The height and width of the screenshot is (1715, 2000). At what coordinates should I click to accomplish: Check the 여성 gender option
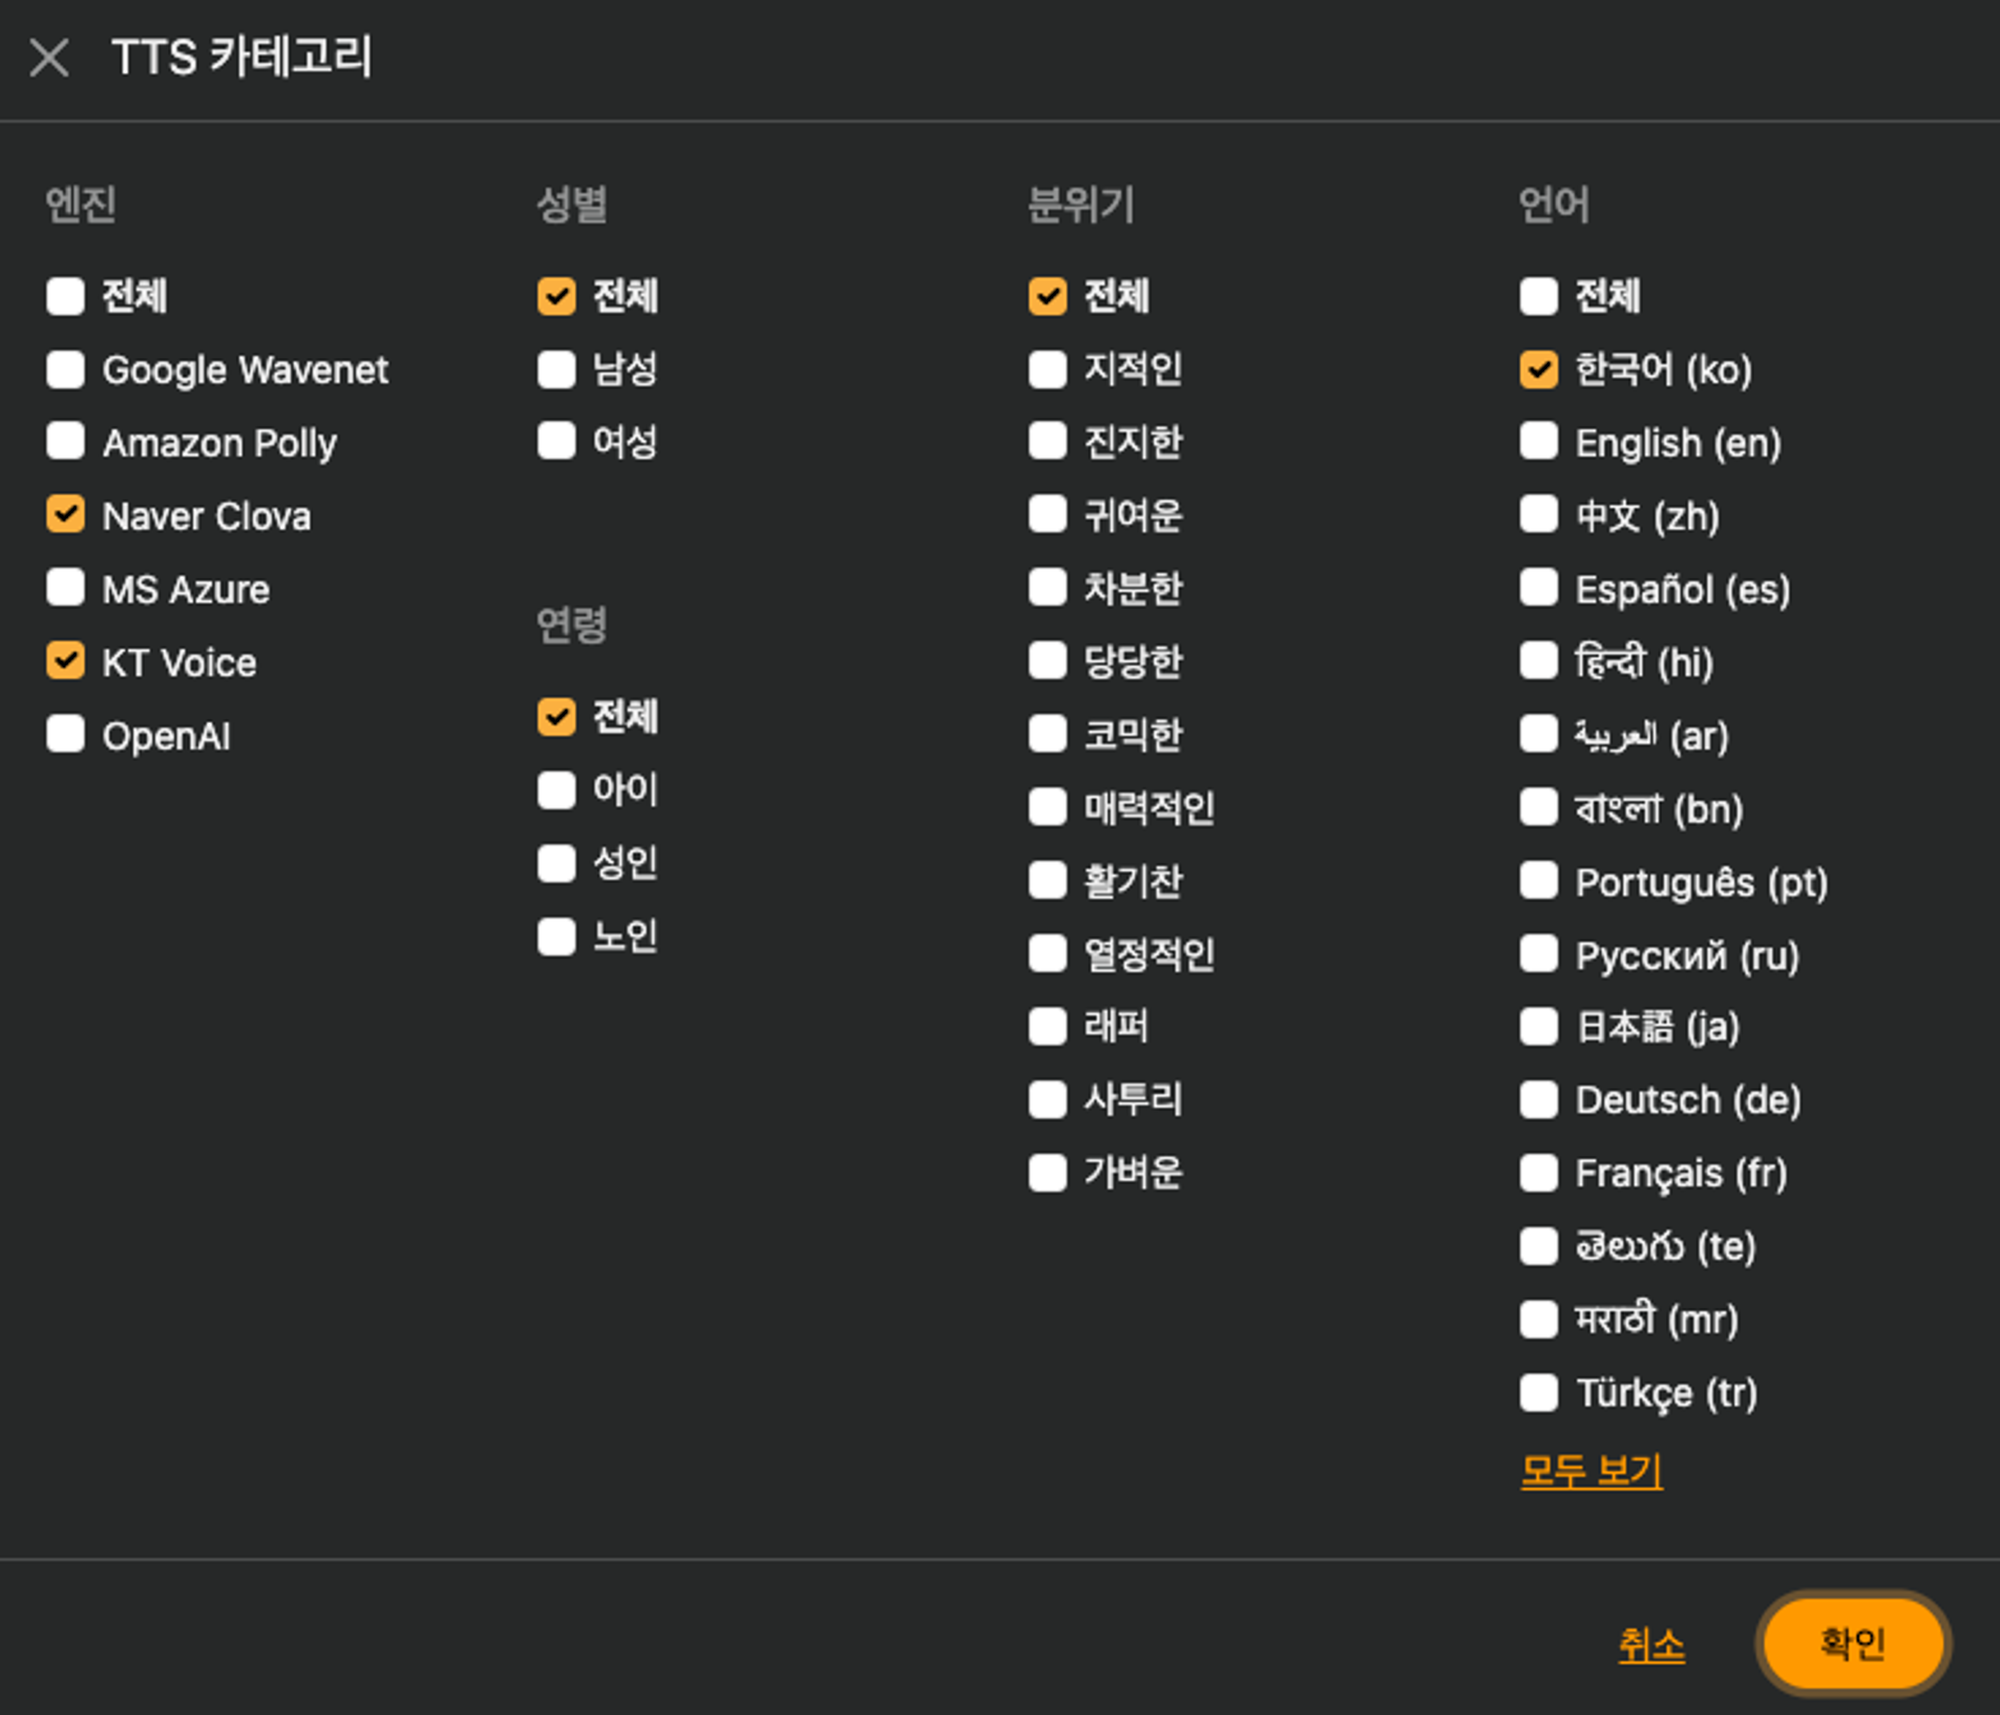[556, 441]
